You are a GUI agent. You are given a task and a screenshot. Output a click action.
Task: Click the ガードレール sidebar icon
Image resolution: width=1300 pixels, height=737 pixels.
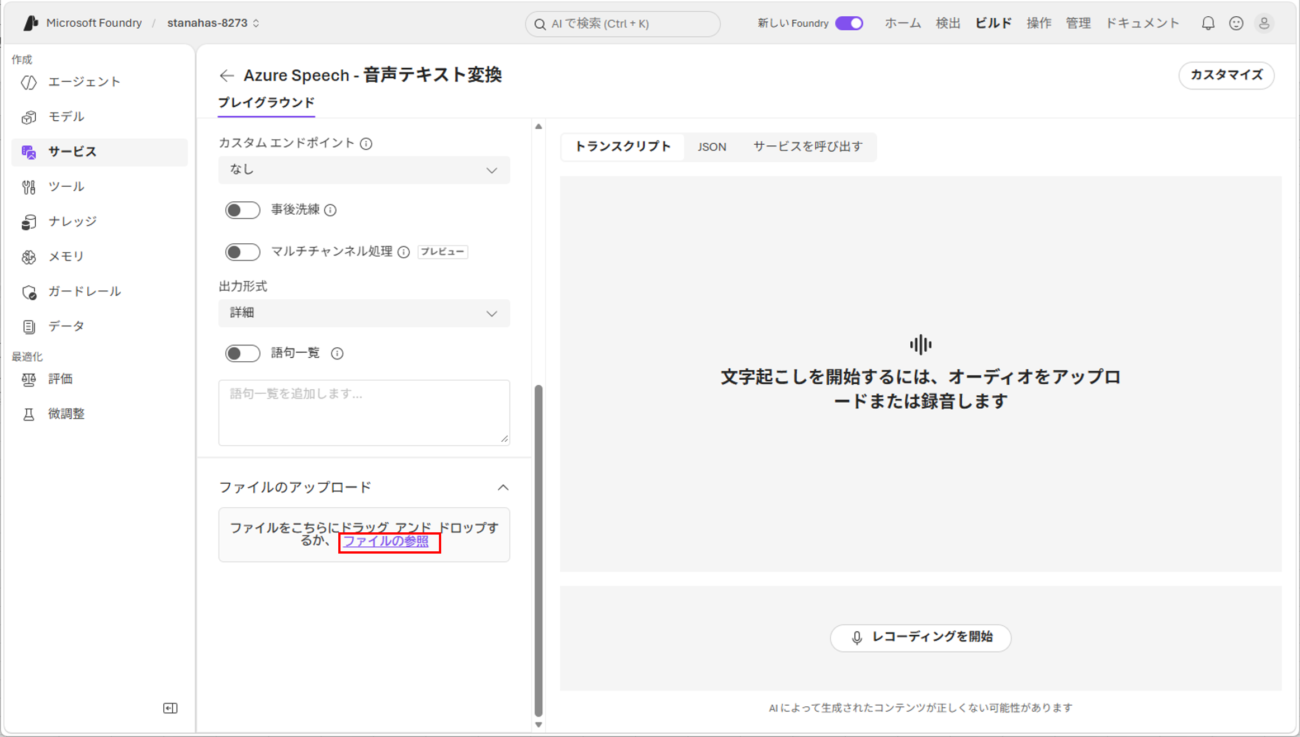click(x=29, y=292)
